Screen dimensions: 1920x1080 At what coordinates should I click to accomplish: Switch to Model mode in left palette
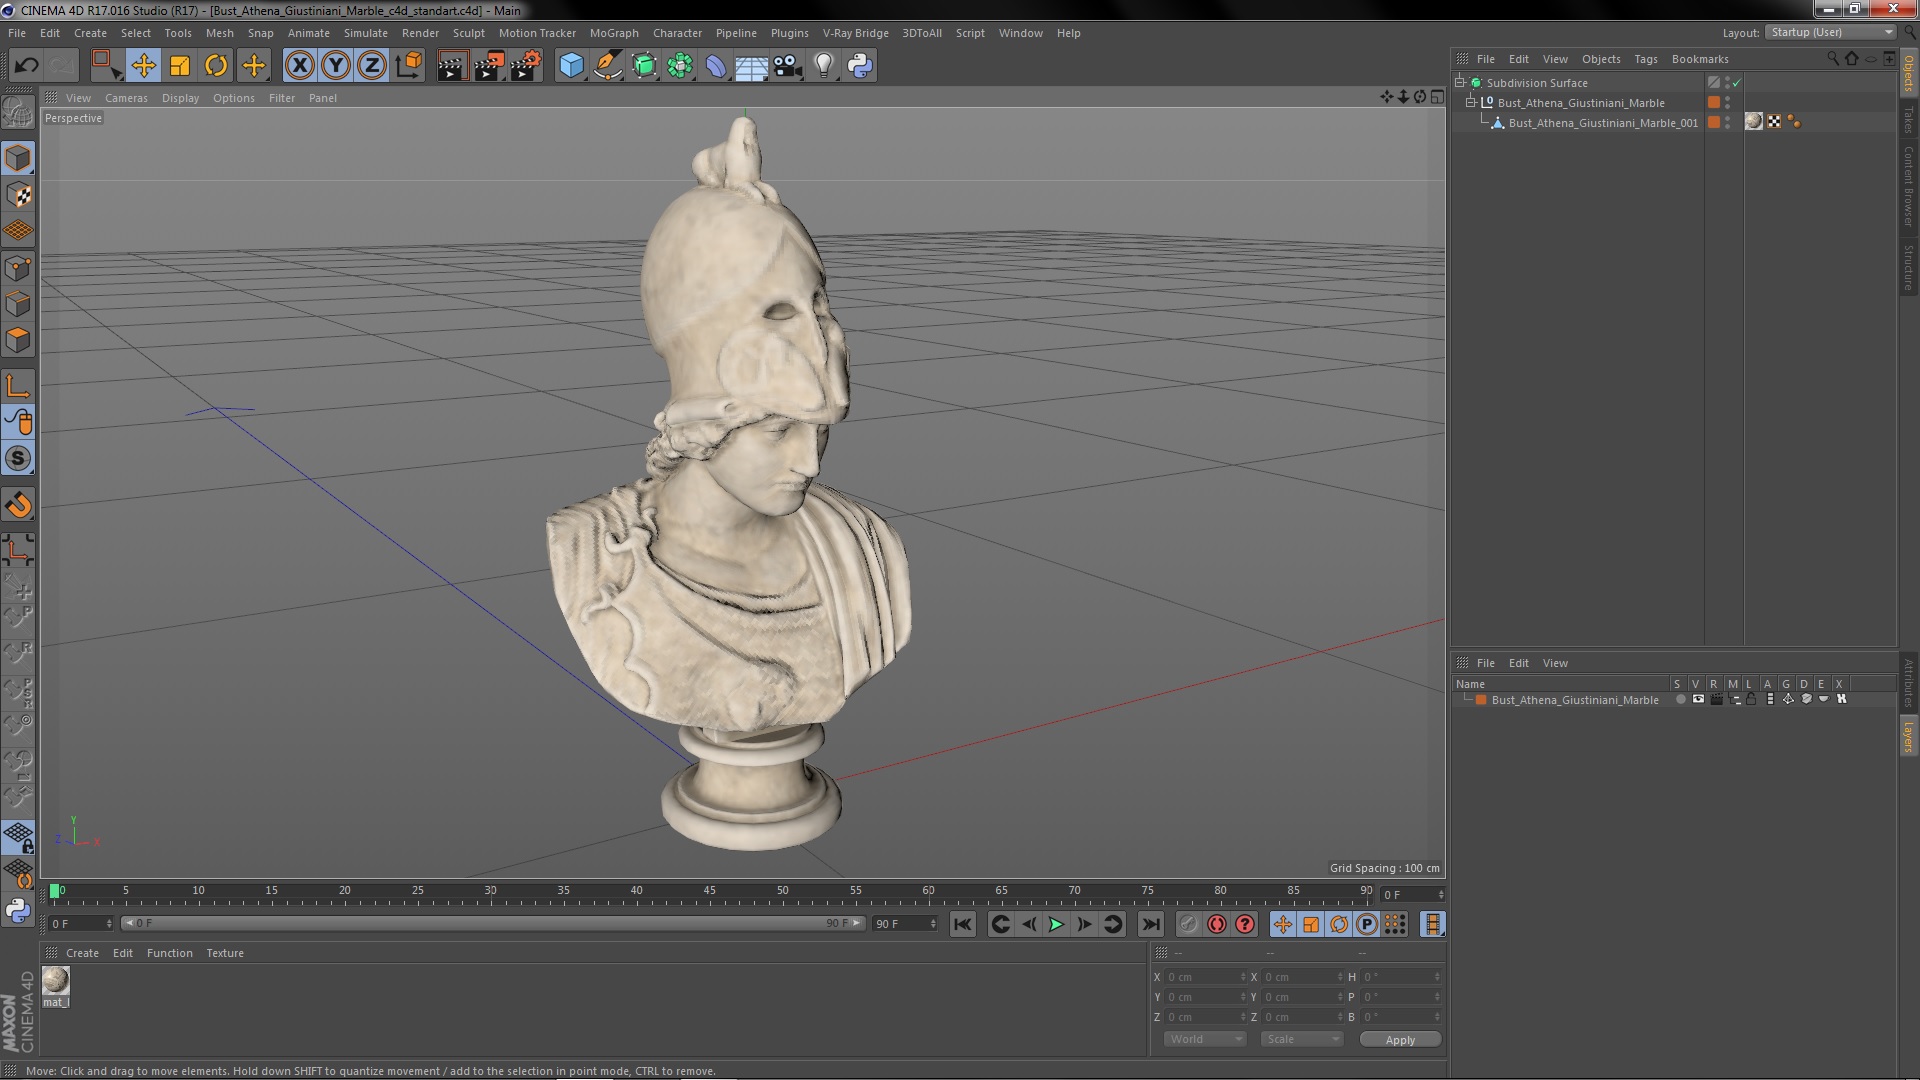pyautogui.click(x=18, y=158)
